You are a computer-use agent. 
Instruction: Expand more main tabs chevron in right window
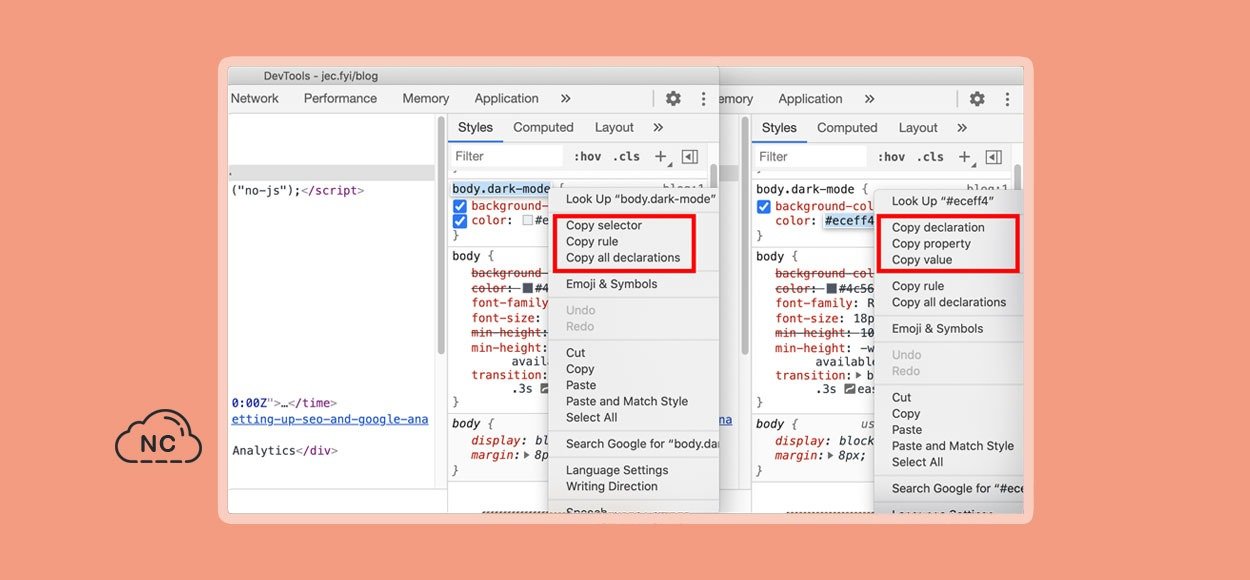tap(869, 98)
